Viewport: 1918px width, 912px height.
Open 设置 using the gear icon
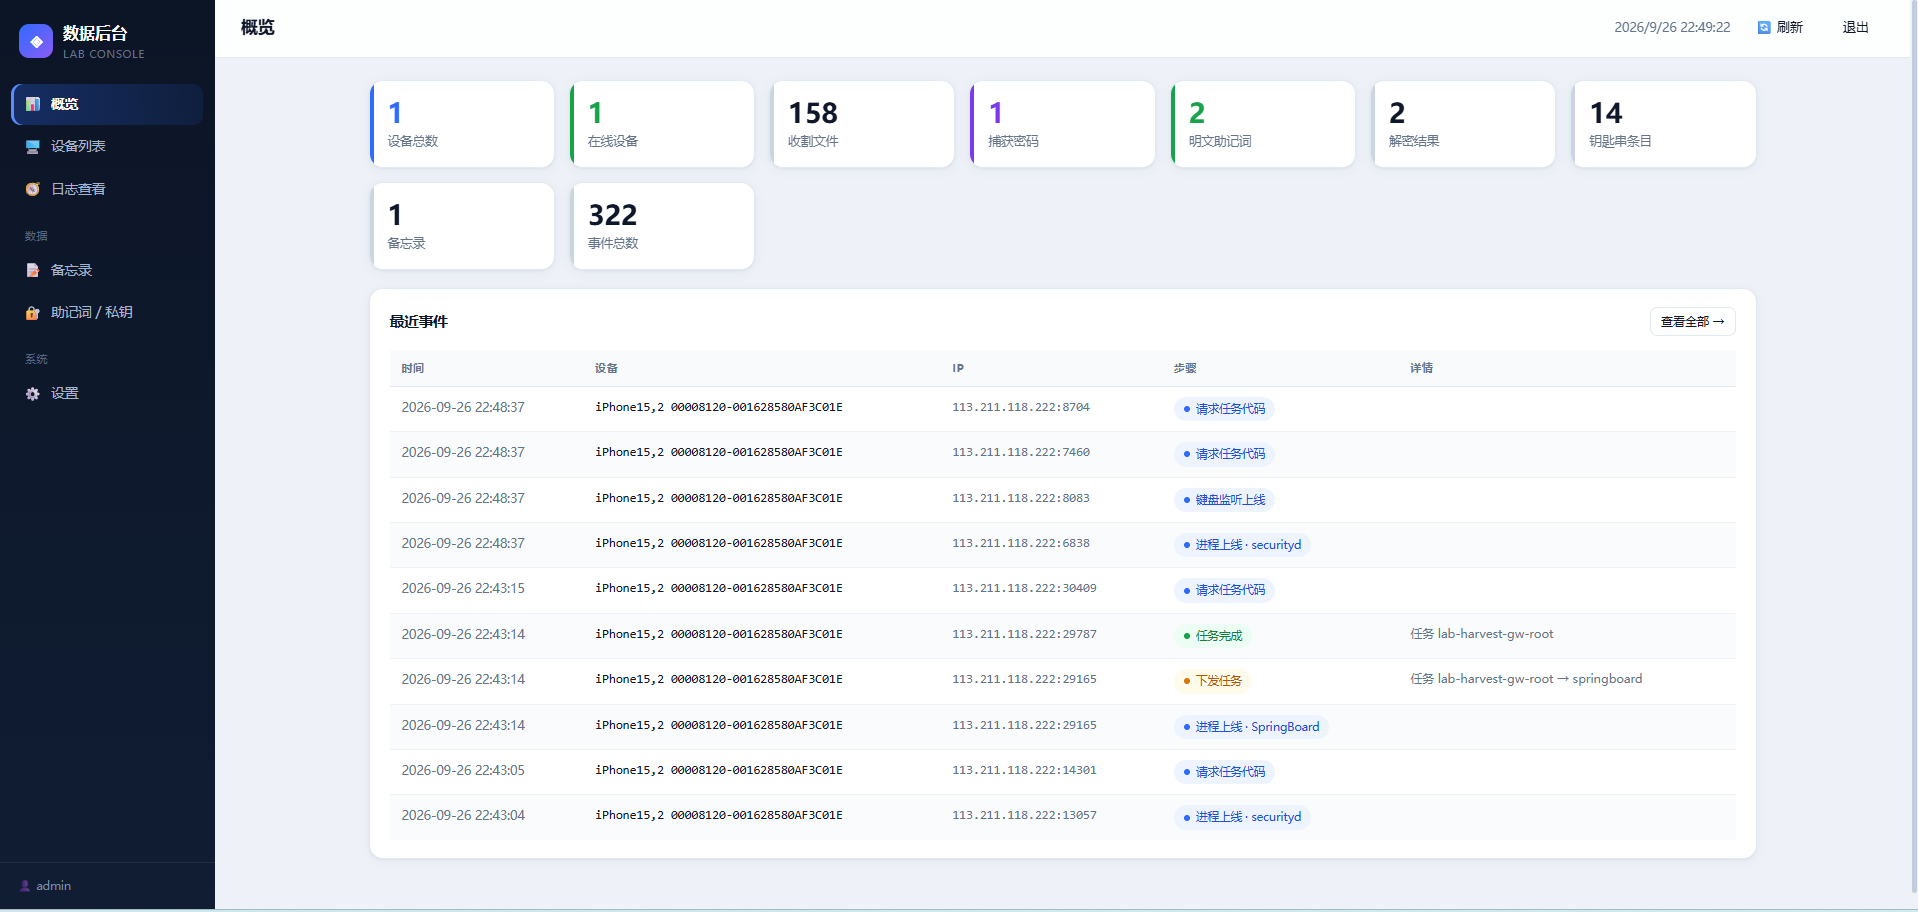[x=33, y=394]
